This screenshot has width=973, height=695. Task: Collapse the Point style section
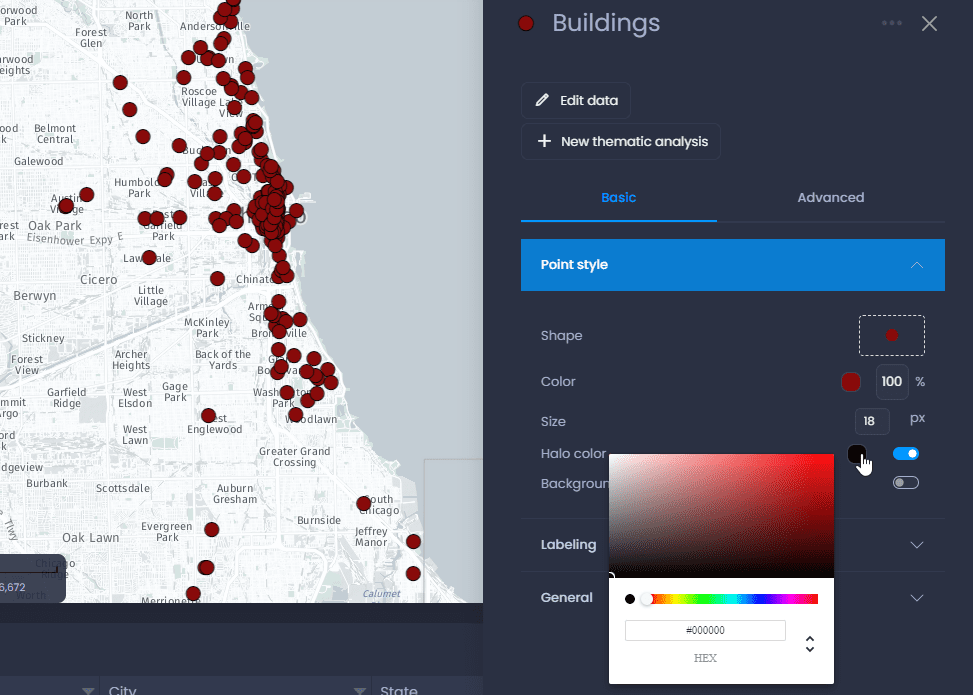coord(733,265)
